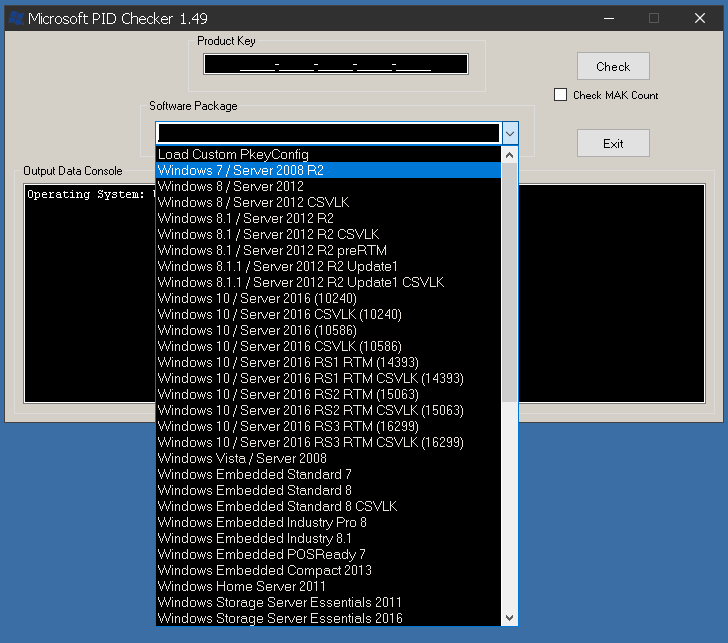Click the dropdown list scroll up arrow
This screenshot has height=643, width=728.
pos(509,155)
